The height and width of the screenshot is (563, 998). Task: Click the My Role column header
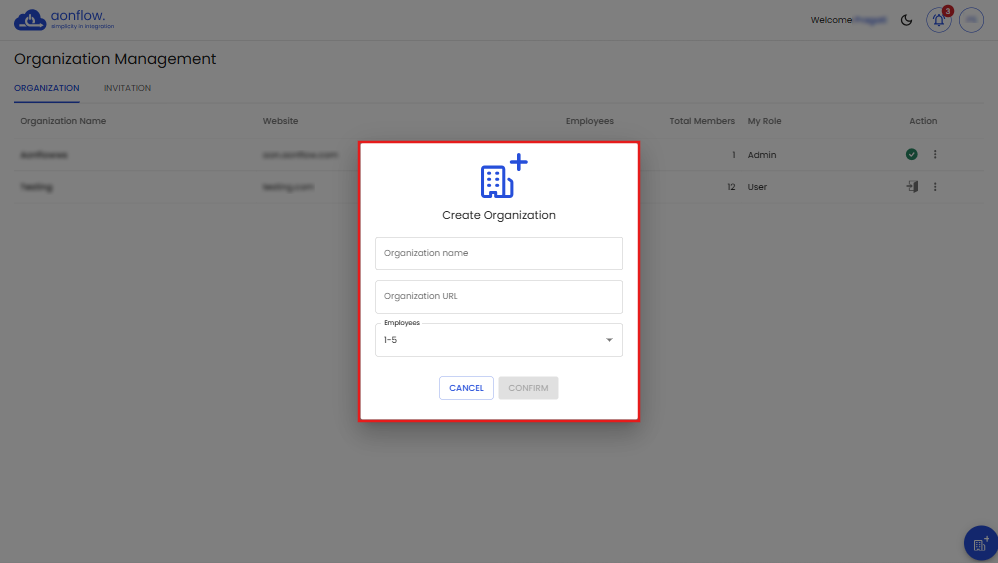pyautogui.click(x=764, y=121)
